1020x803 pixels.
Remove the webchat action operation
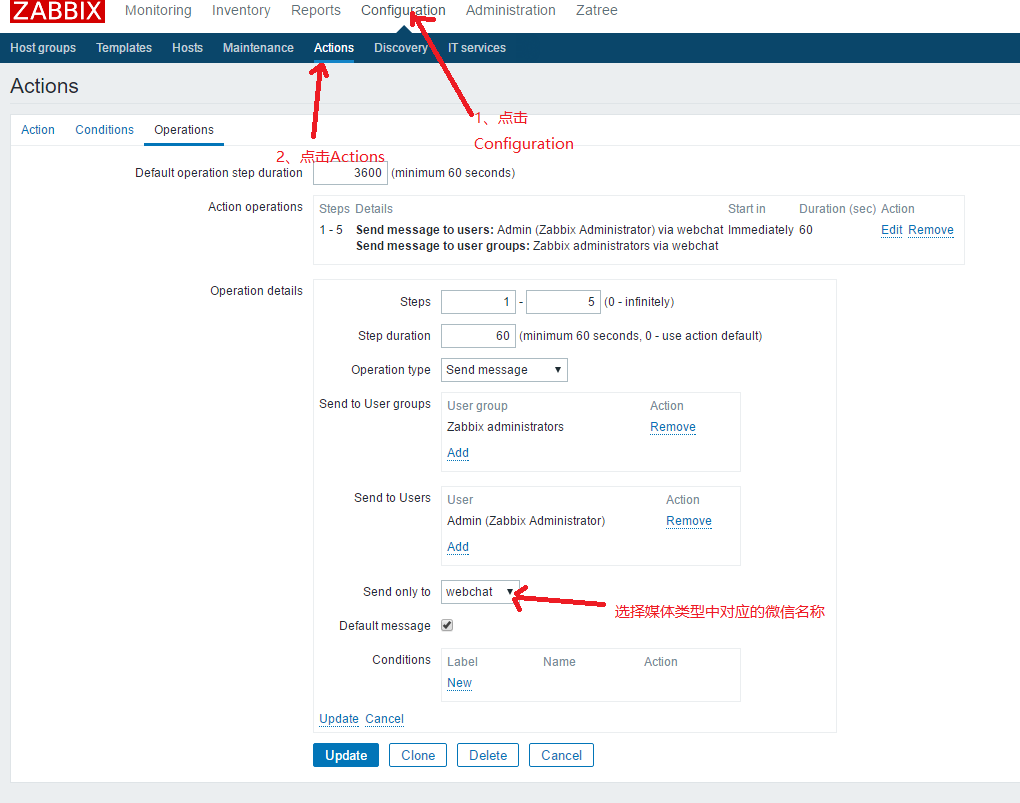point(931,230)
